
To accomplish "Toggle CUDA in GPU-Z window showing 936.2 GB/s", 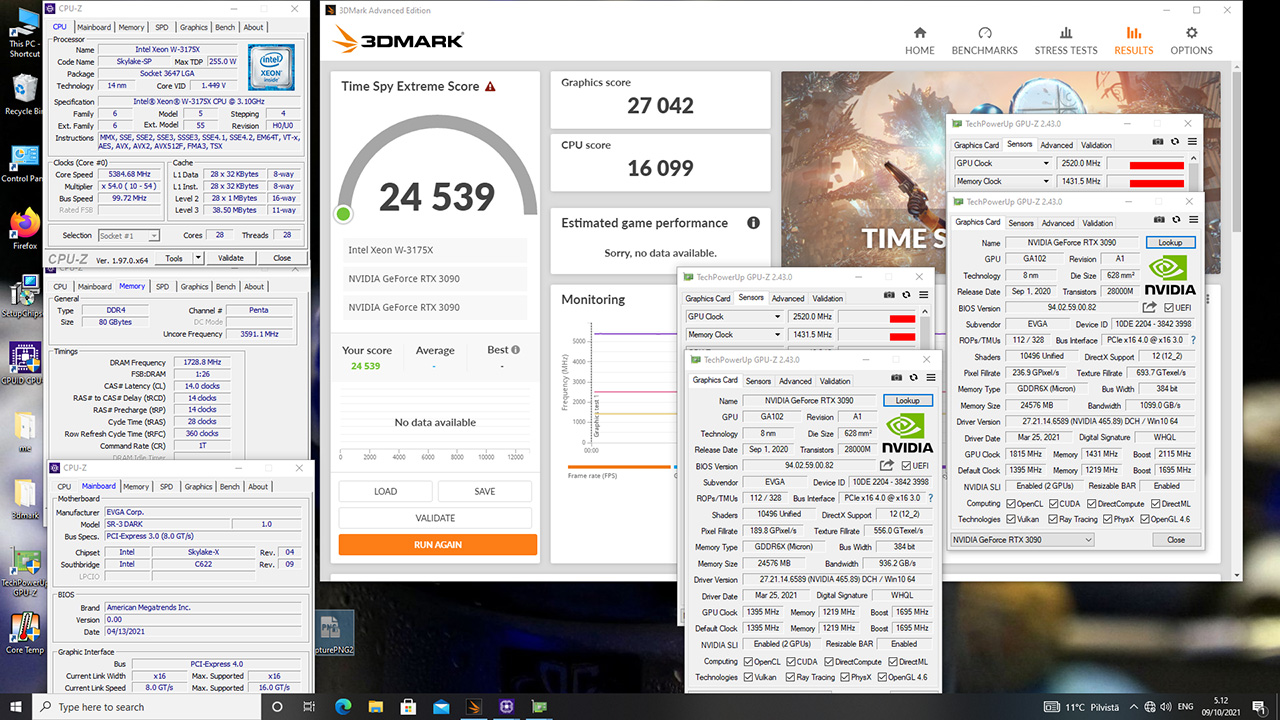I will click(789, 661).
